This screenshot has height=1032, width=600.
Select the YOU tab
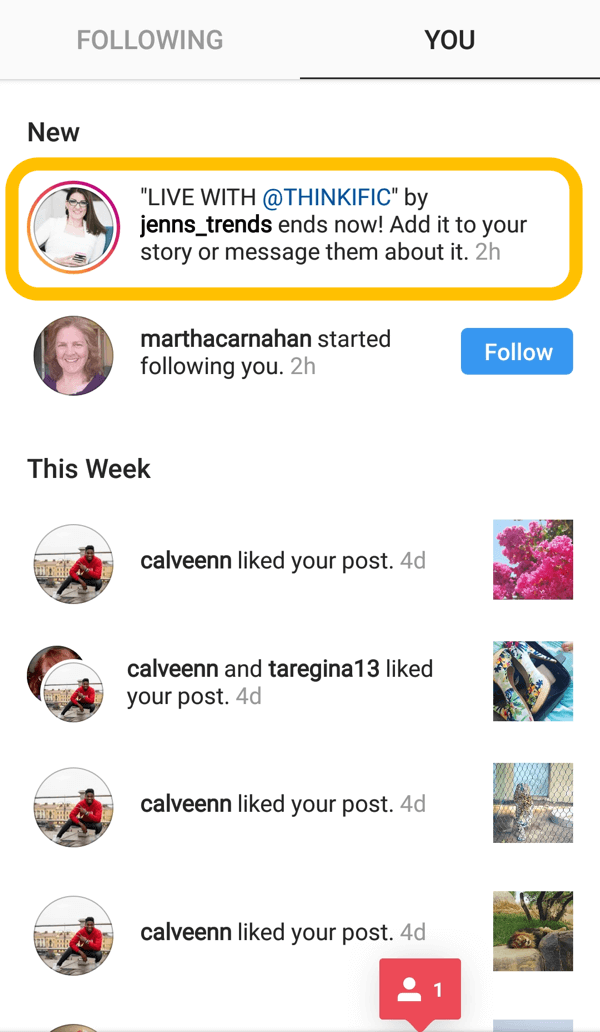(450, 40)
